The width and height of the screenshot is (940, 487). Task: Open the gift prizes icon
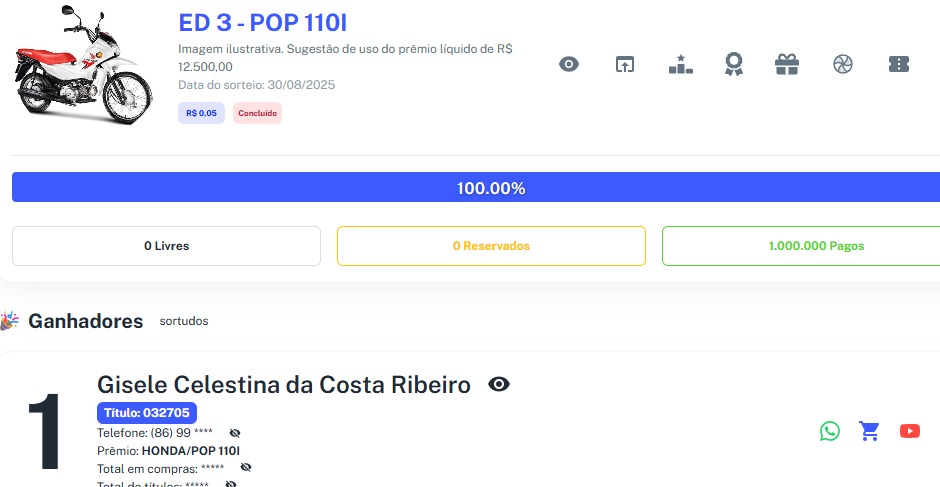tap(787, 64)
